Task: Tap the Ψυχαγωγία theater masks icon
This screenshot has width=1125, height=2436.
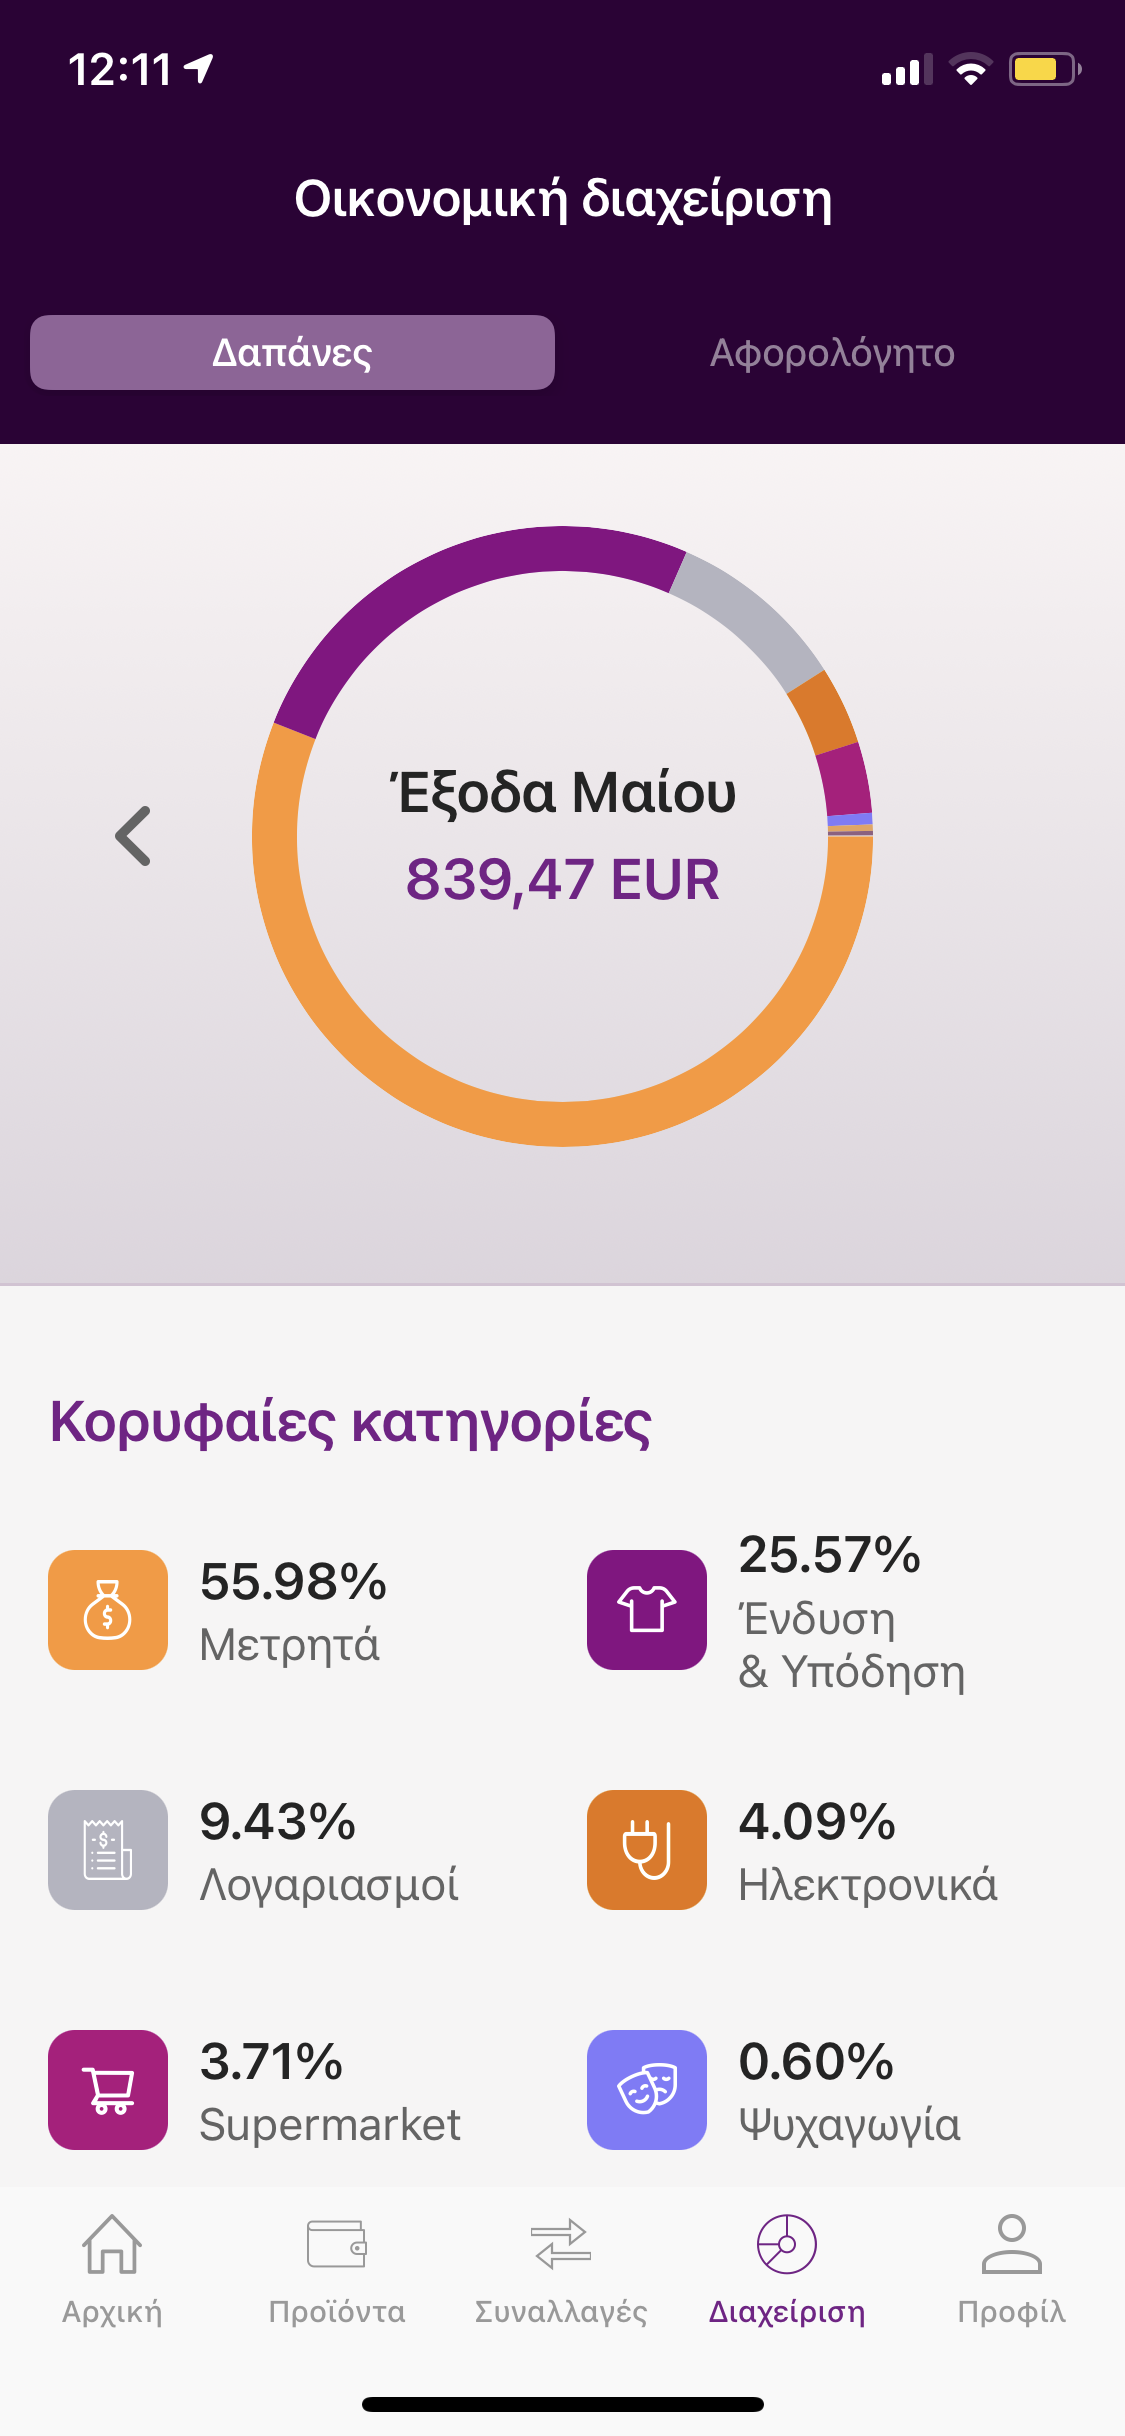Action: point(646,2089)
